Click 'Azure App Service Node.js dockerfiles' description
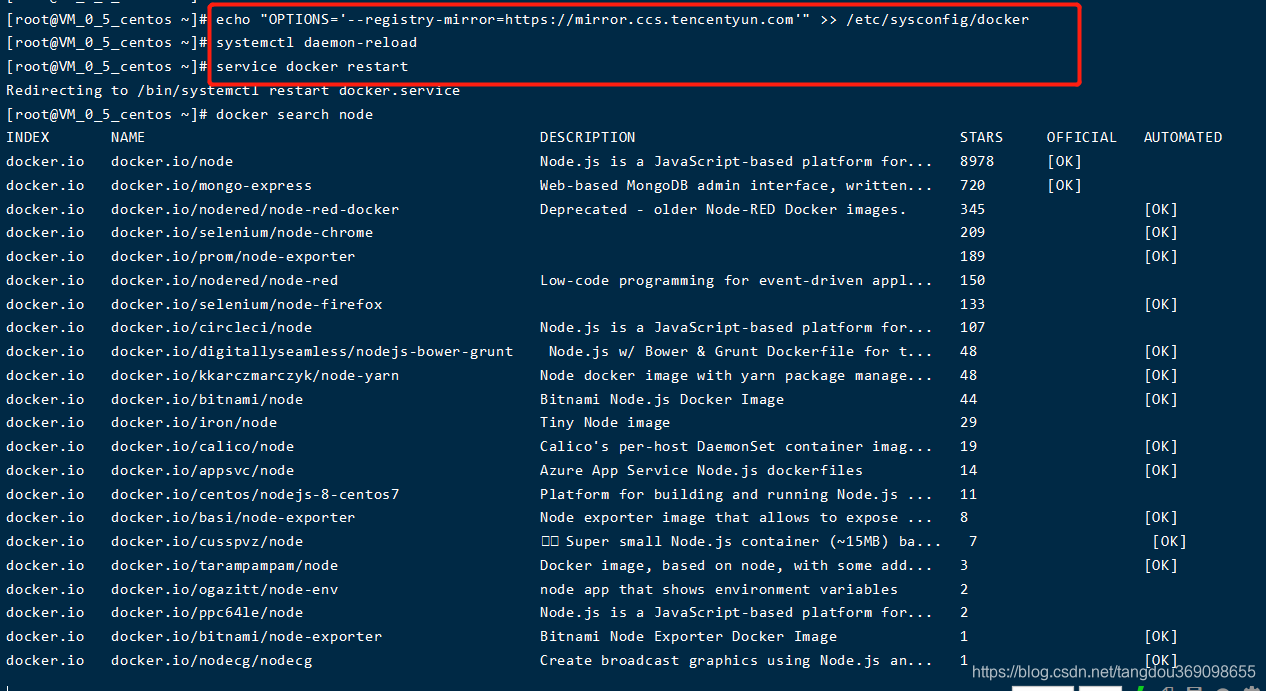The height and width of the screenshot is (691, 1266). (x=701, y=470)
